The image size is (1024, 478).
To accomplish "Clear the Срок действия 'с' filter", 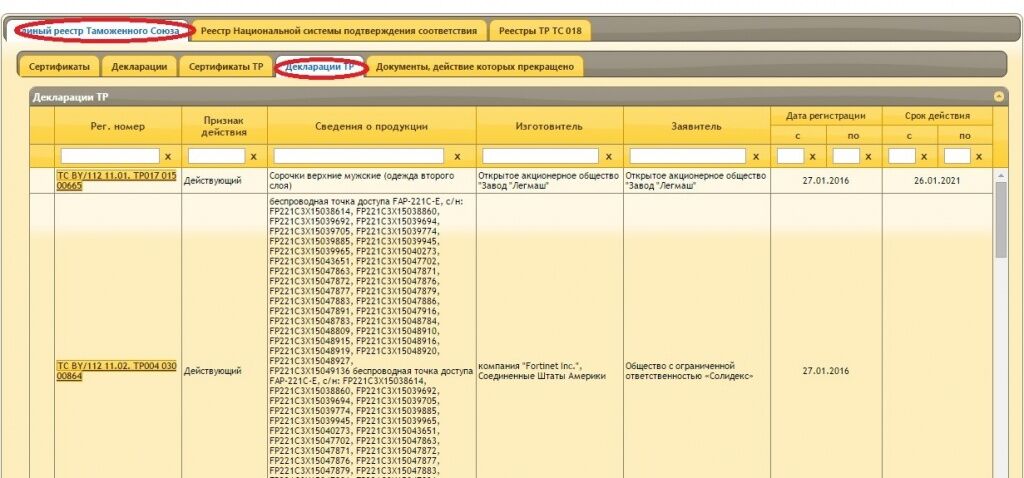I will tap(923, 157).
